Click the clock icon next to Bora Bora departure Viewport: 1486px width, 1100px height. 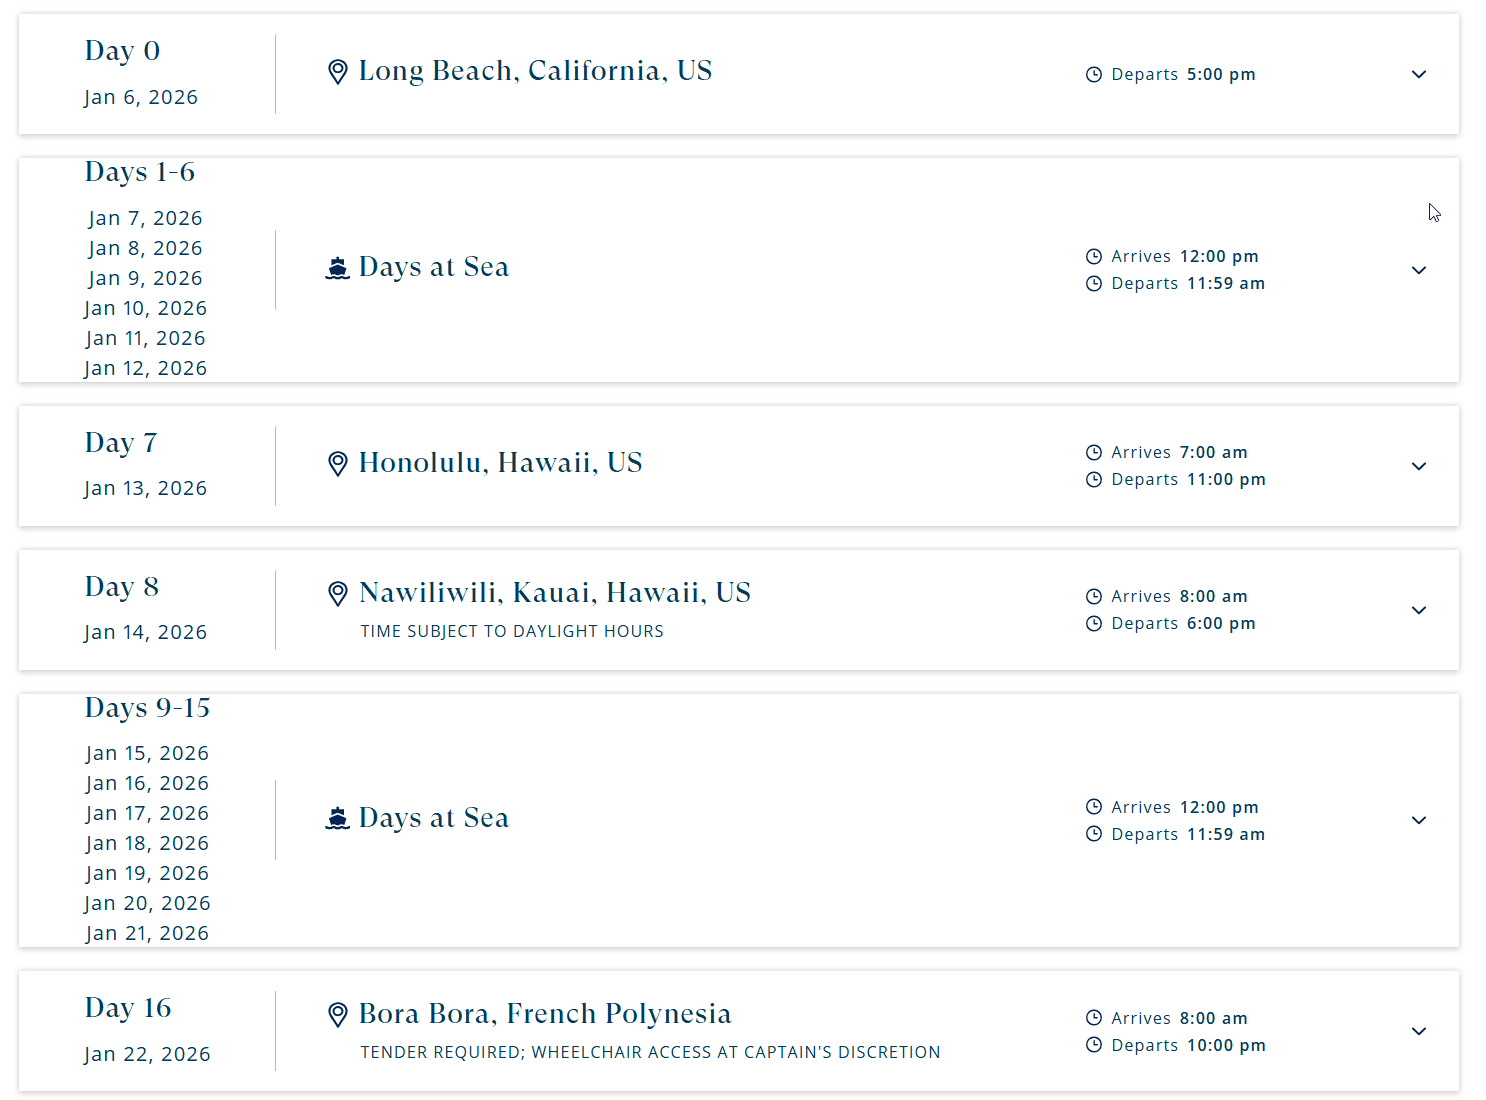1094,1045
